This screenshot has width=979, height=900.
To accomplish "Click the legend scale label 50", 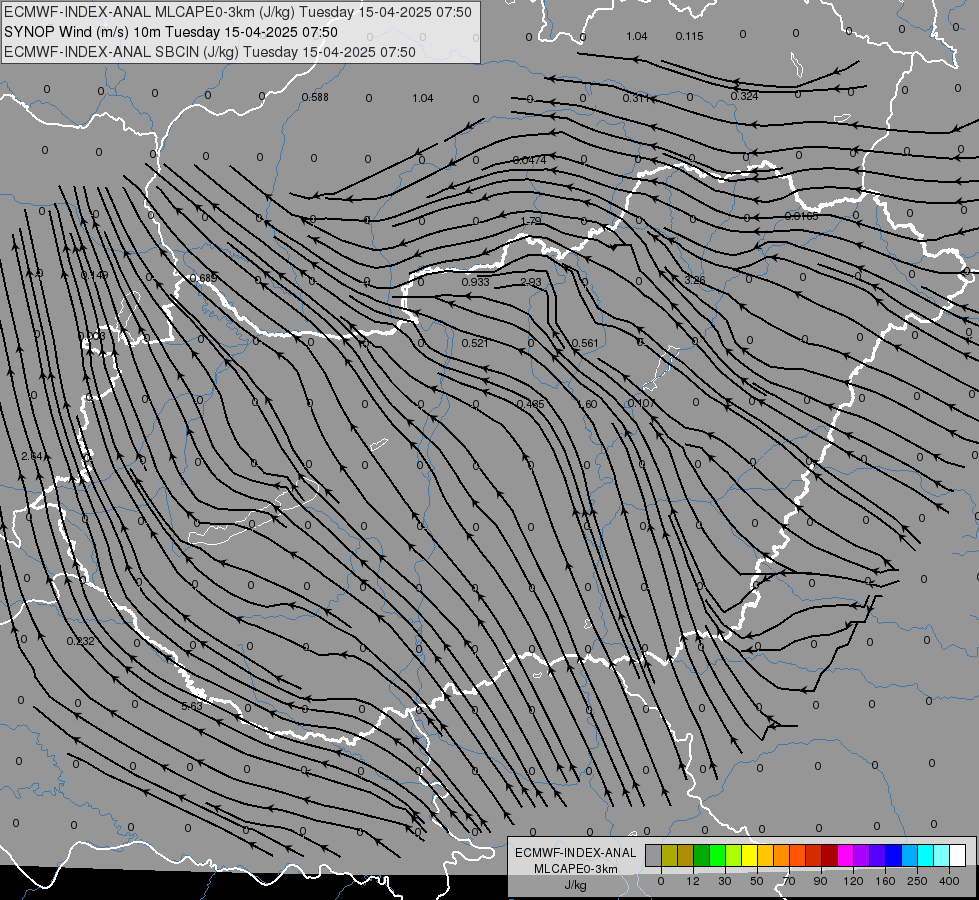I will [x=757, y=881].
